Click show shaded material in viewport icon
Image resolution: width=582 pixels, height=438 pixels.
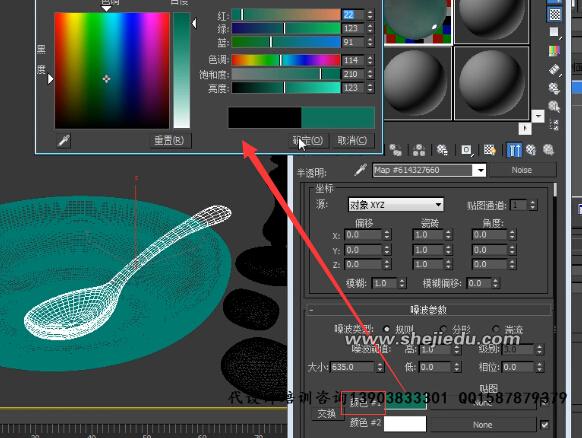click(490, 150)
